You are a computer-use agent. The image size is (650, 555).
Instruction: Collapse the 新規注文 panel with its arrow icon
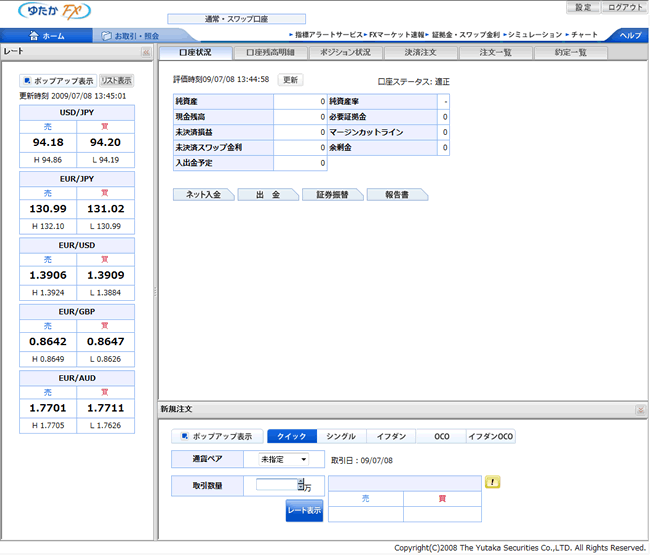(x=640, y=410)
